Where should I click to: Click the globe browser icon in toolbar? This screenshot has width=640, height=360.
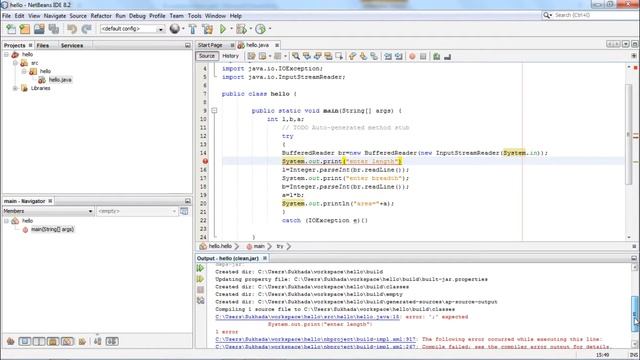[175, 29]
